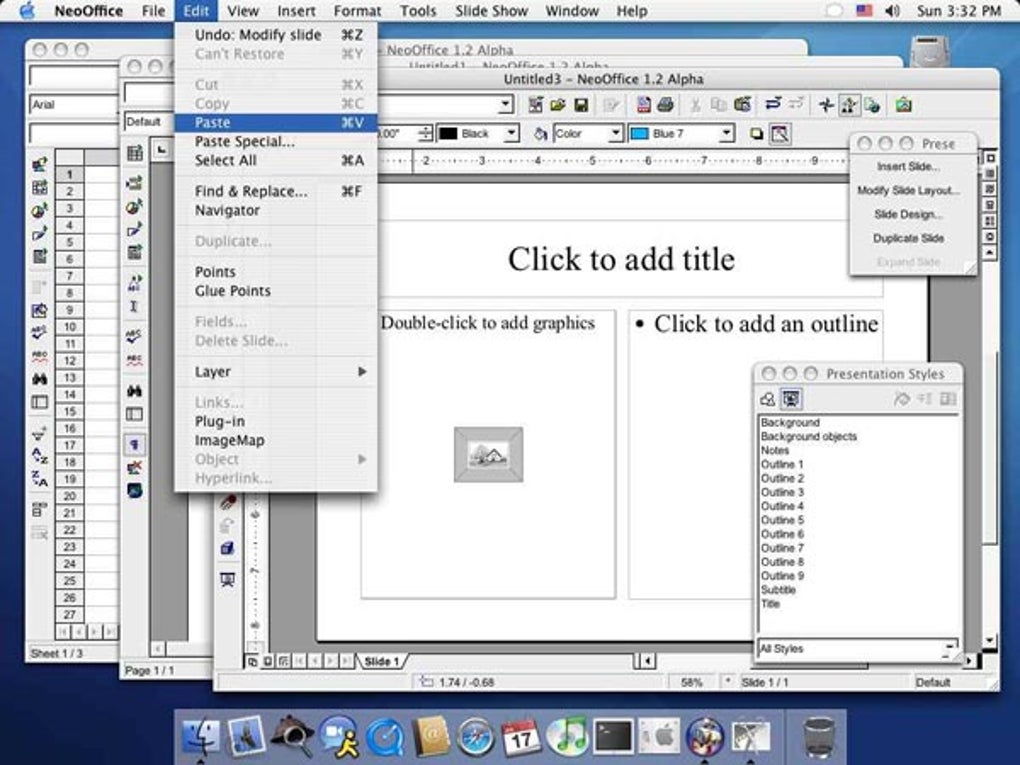Screen dimensions: 1020x765
Task: Open the Blue 7 fill color dropdown
Action: 727,133
